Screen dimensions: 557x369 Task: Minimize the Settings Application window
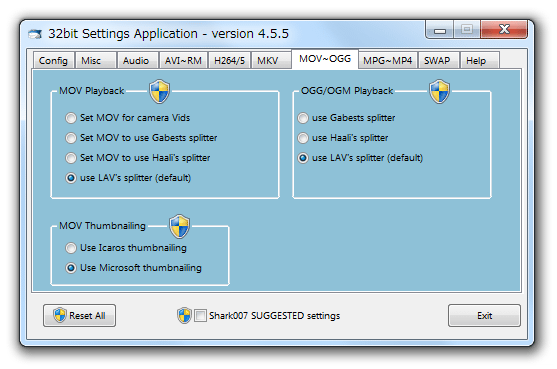(439, 29)
